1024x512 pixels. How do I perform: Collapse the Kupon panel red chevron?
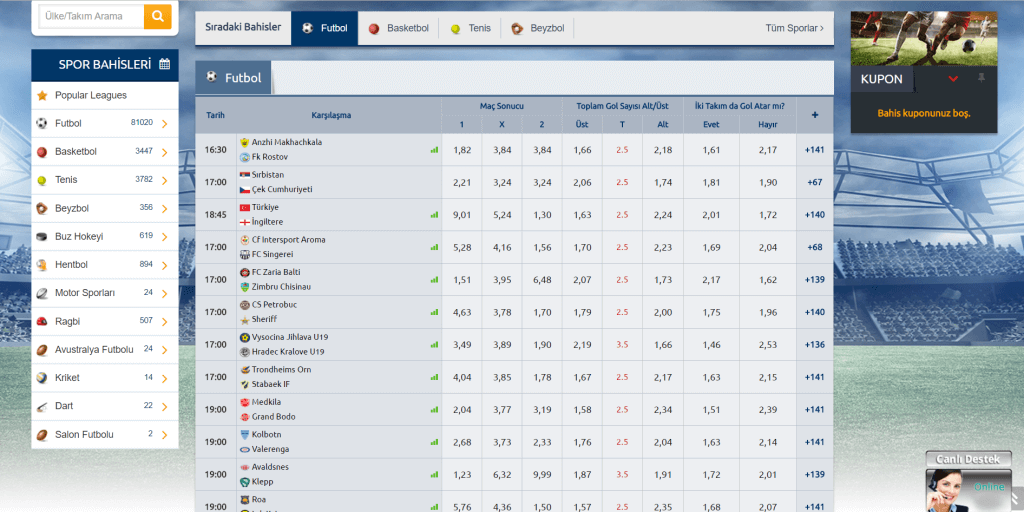coord(953,79)
